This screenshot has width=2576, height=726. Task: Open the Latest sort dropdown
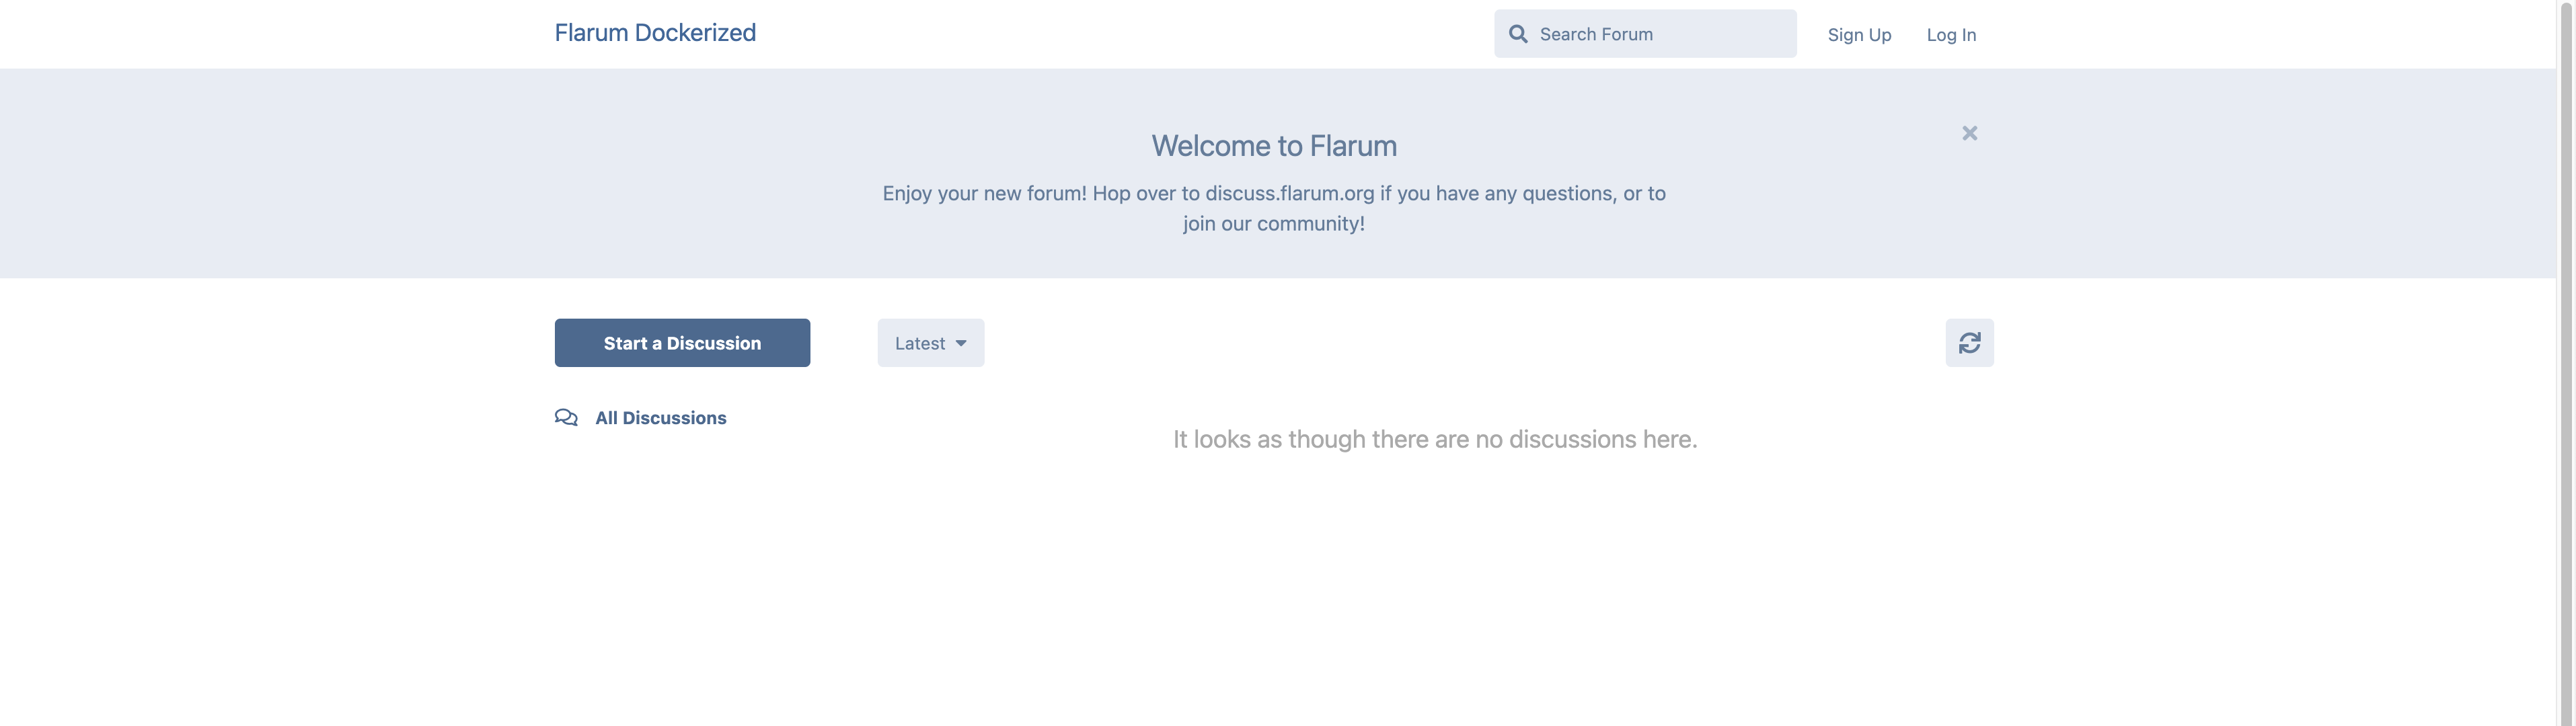(x=930, y=343)
